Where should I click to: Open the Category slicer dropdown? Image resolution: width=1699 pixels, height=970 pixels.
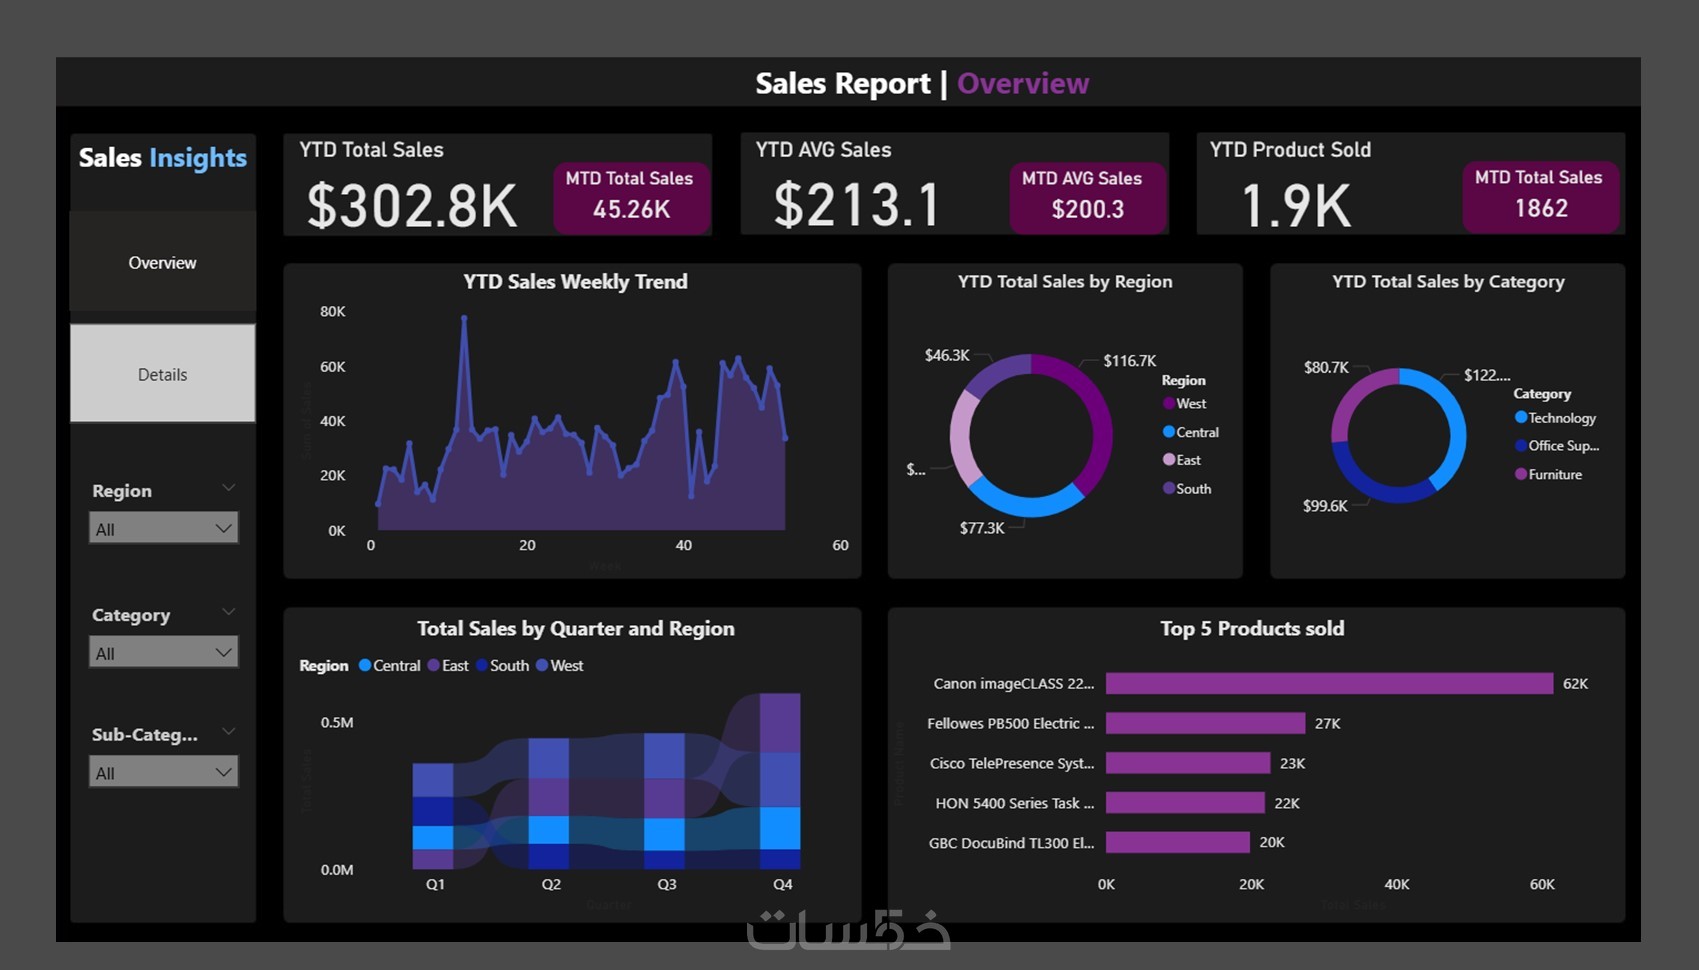tap(164, 652)
